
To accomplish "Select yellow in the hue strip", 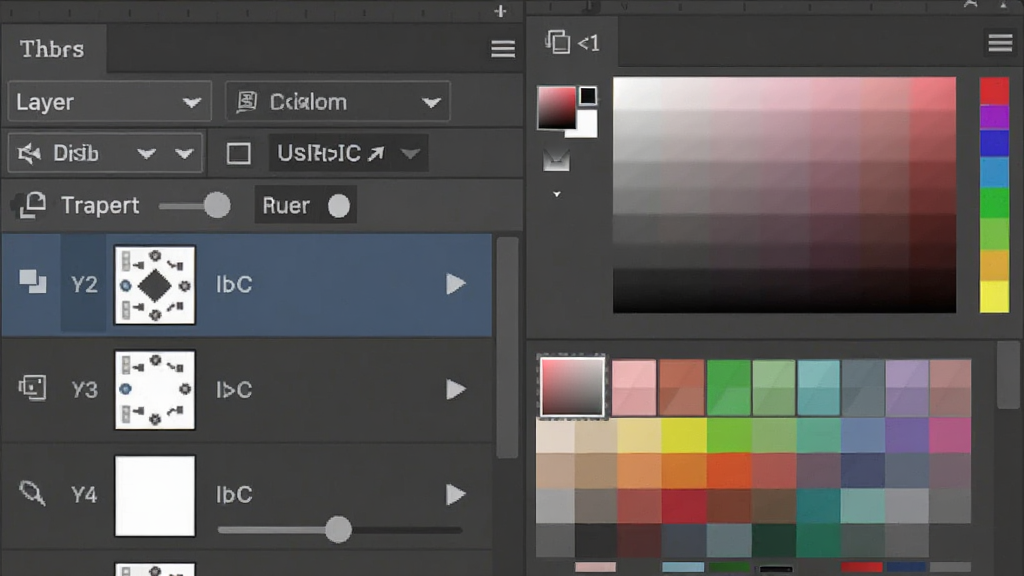I will pyautogui.click(x=994, y=297).
